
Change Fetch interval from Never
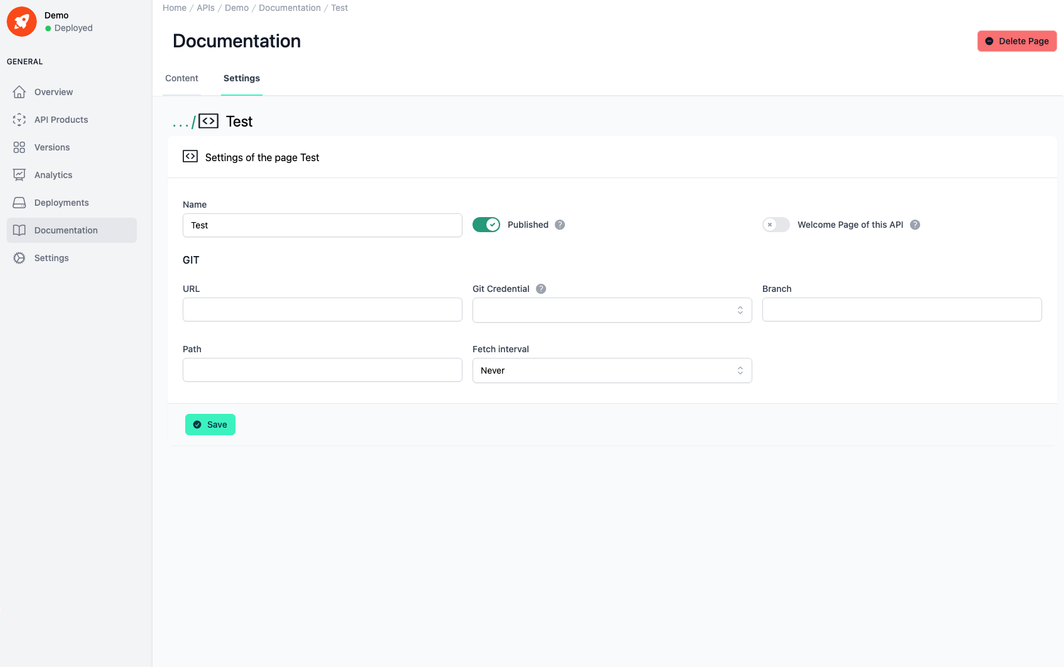point(611,370)
